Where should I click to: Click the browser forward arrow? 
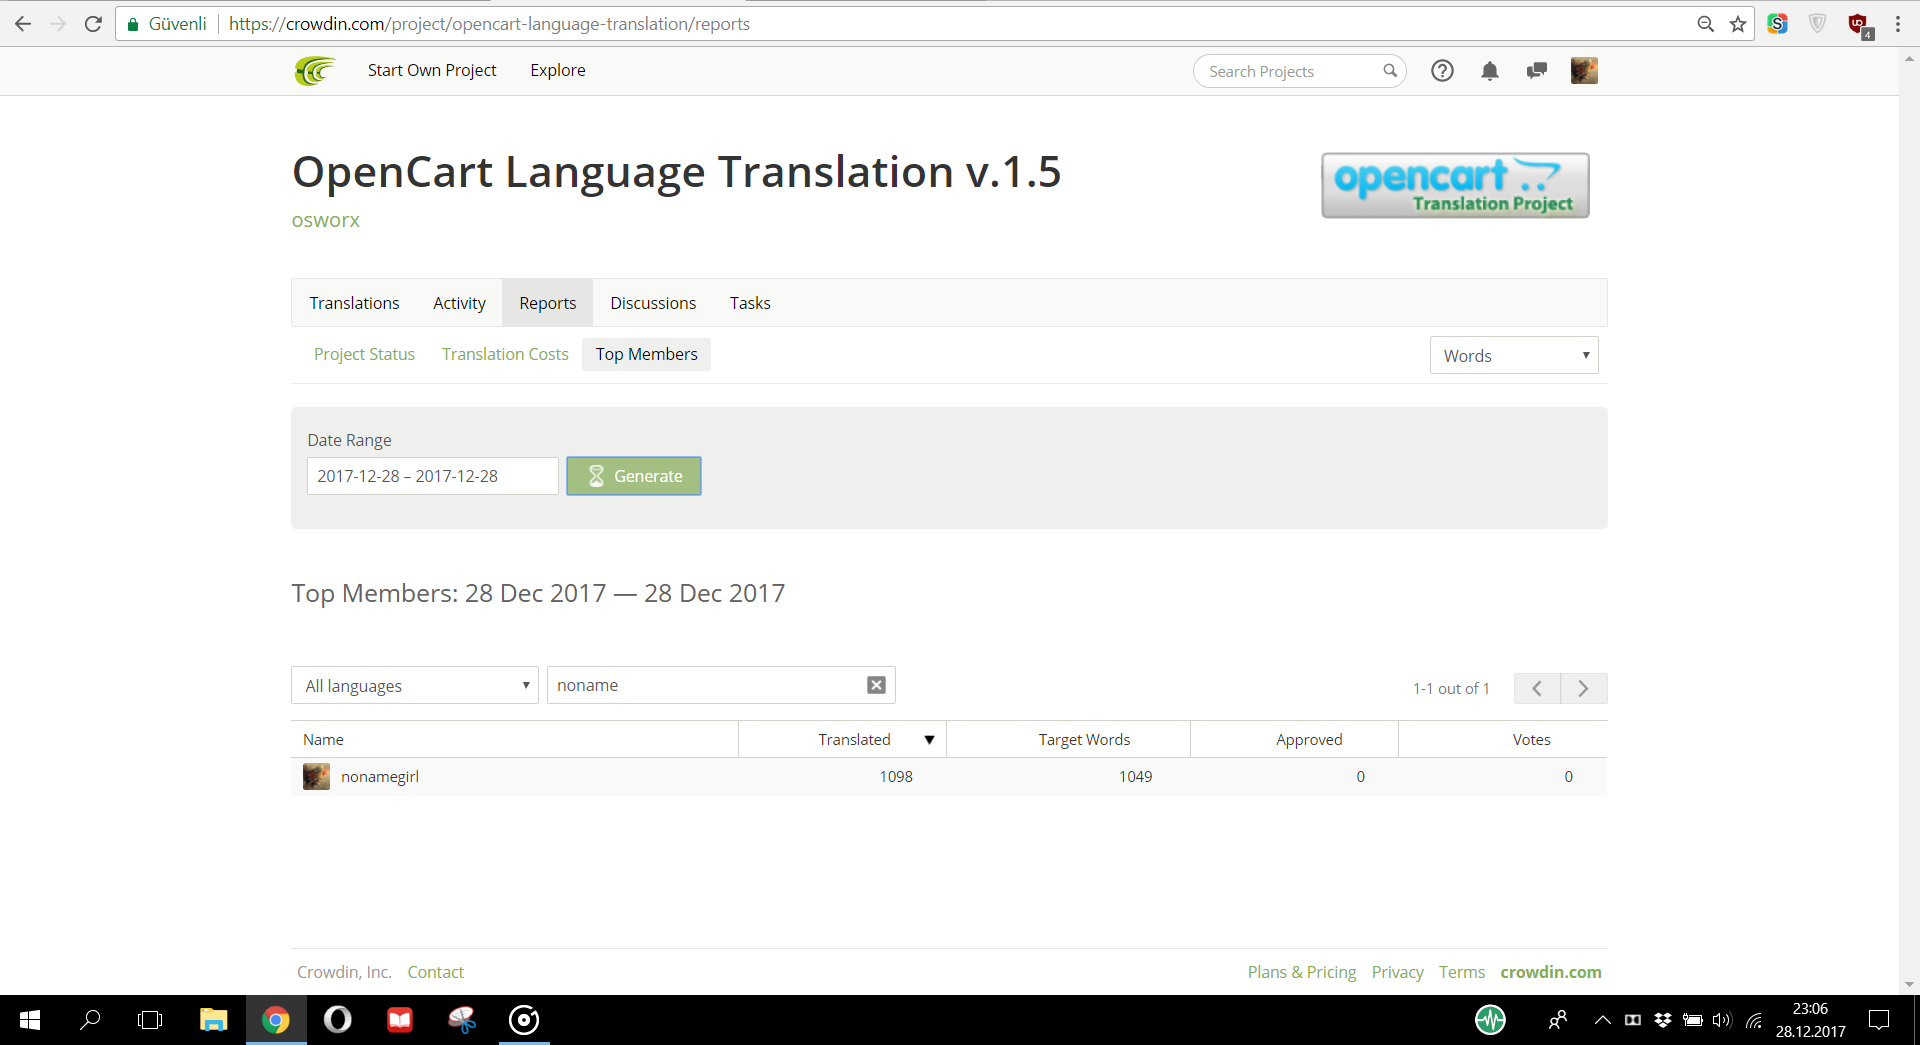coord(58,24)
